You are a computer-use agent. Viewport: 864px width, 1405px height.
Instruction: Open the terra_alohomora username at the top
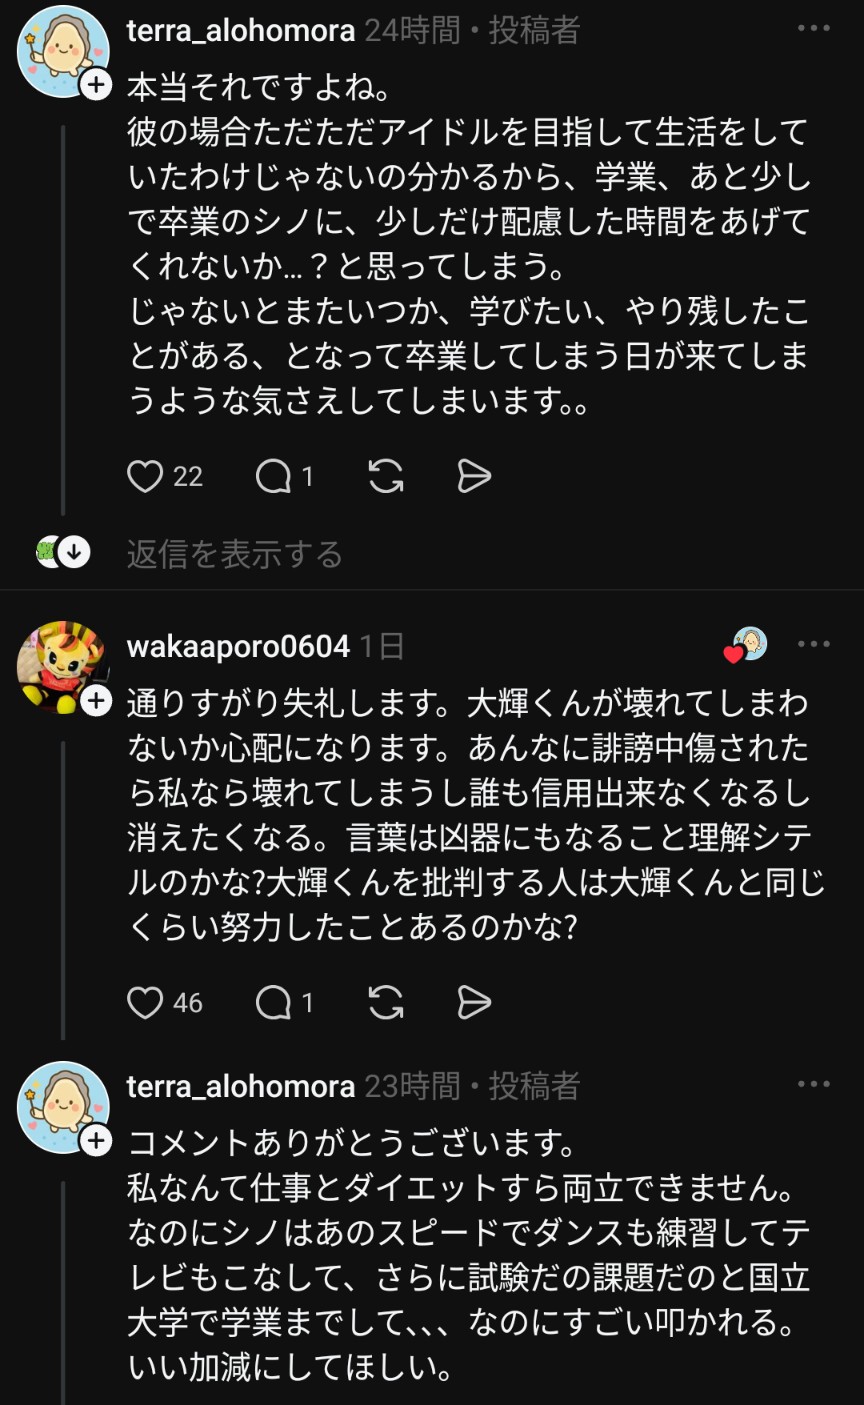(x=241, y=31)
